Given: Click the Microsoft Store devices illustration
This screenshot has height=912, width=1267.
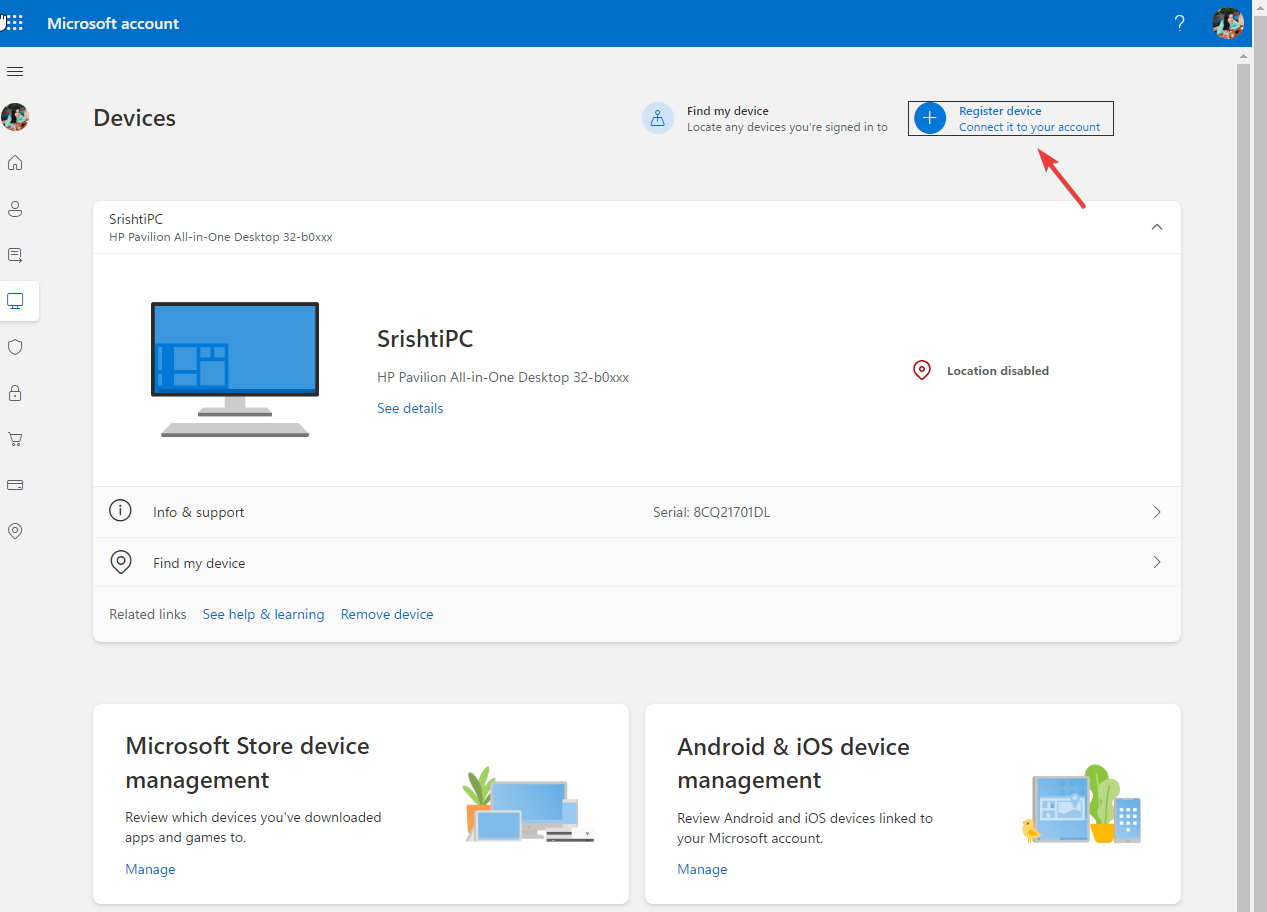Looking at the screenshot, I should click(529, 805).
